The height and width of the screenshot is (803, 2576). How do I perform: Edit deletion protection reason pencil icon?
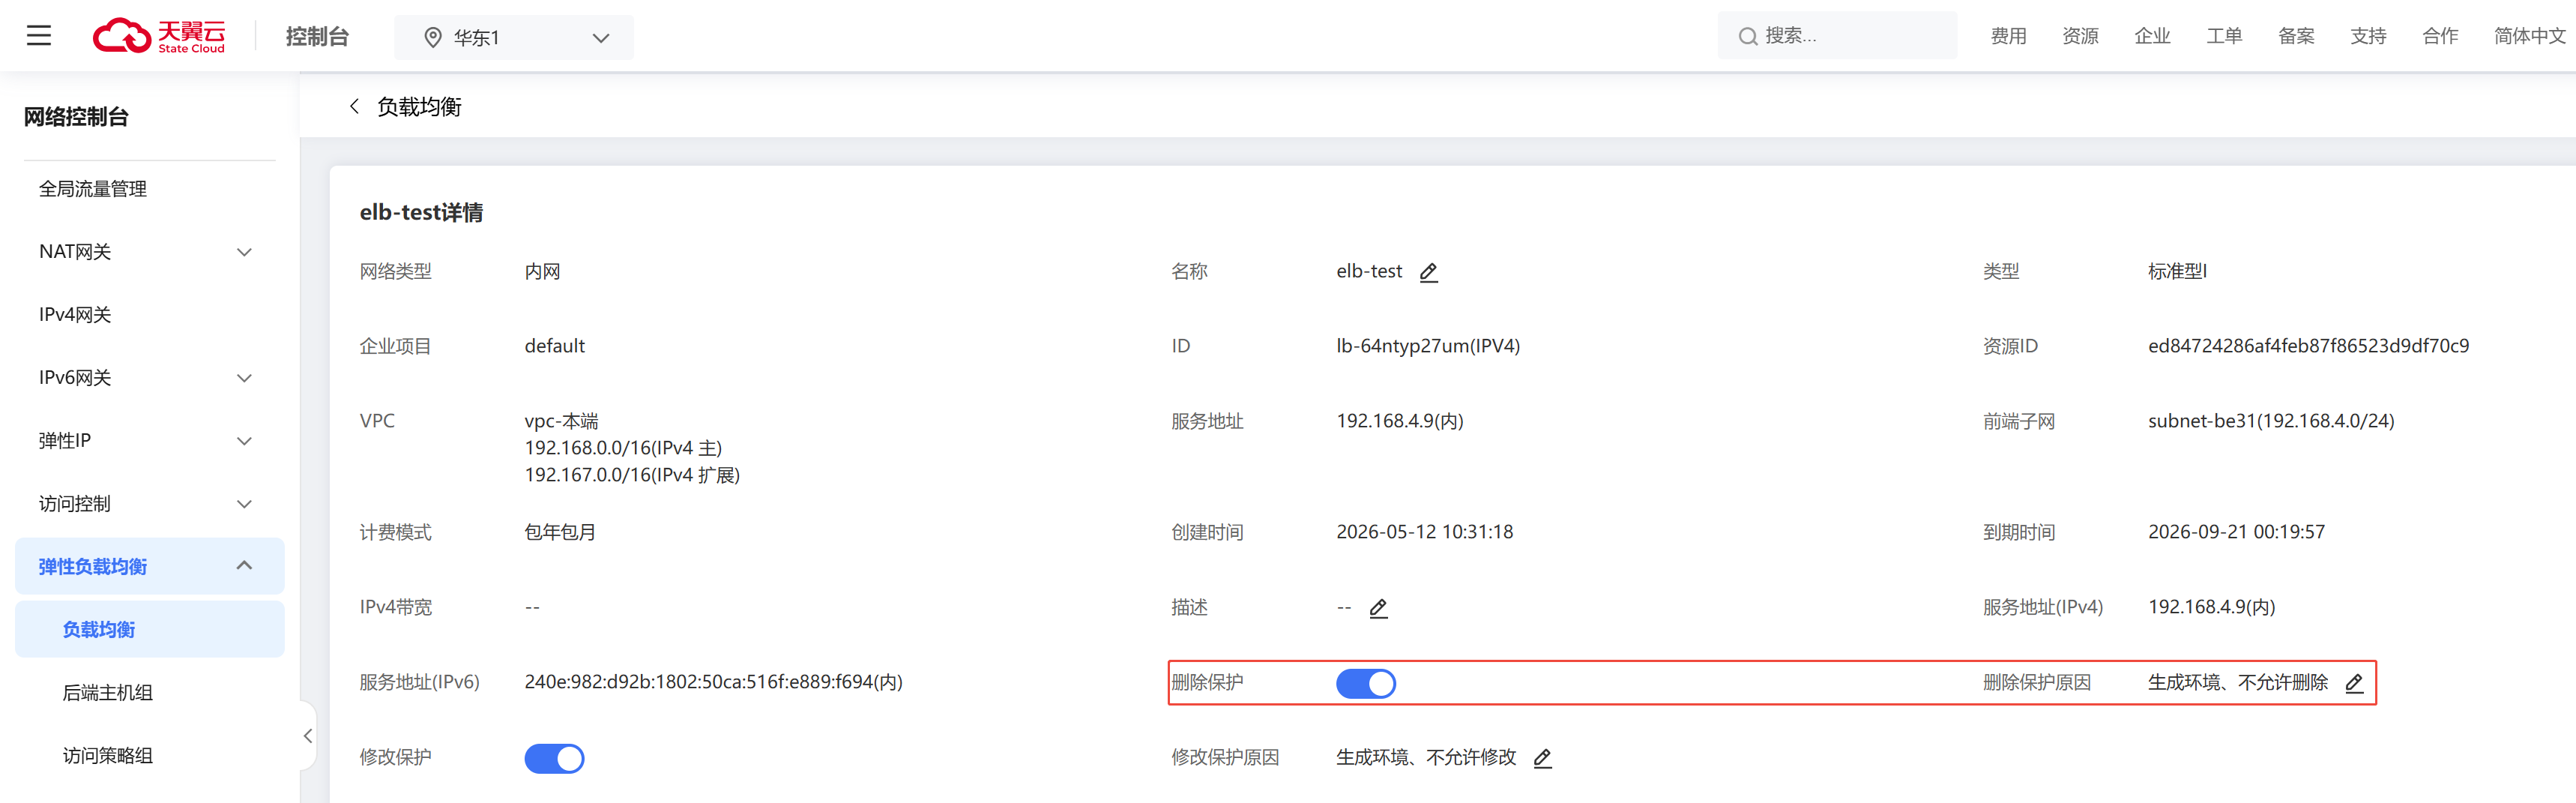click(x=2354, y=683)
